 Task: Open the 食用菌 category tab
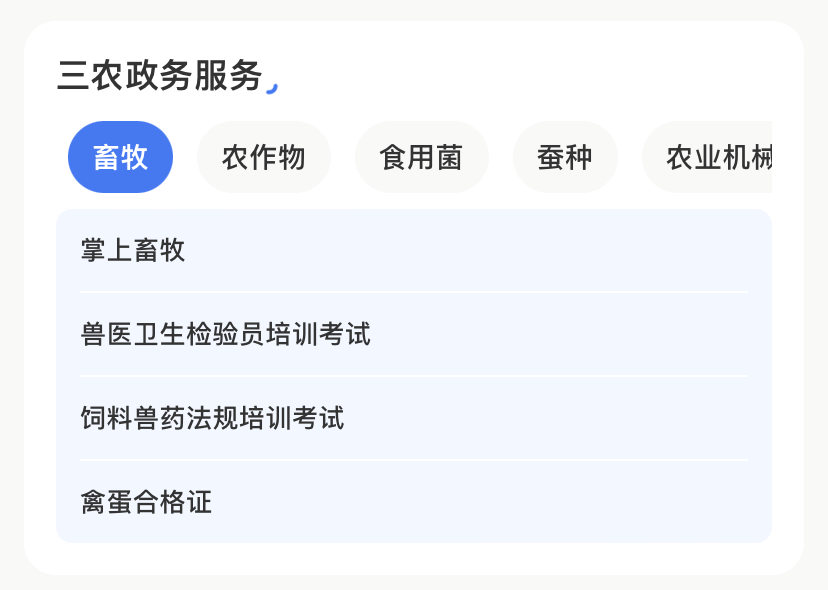[x=421, y=157]
